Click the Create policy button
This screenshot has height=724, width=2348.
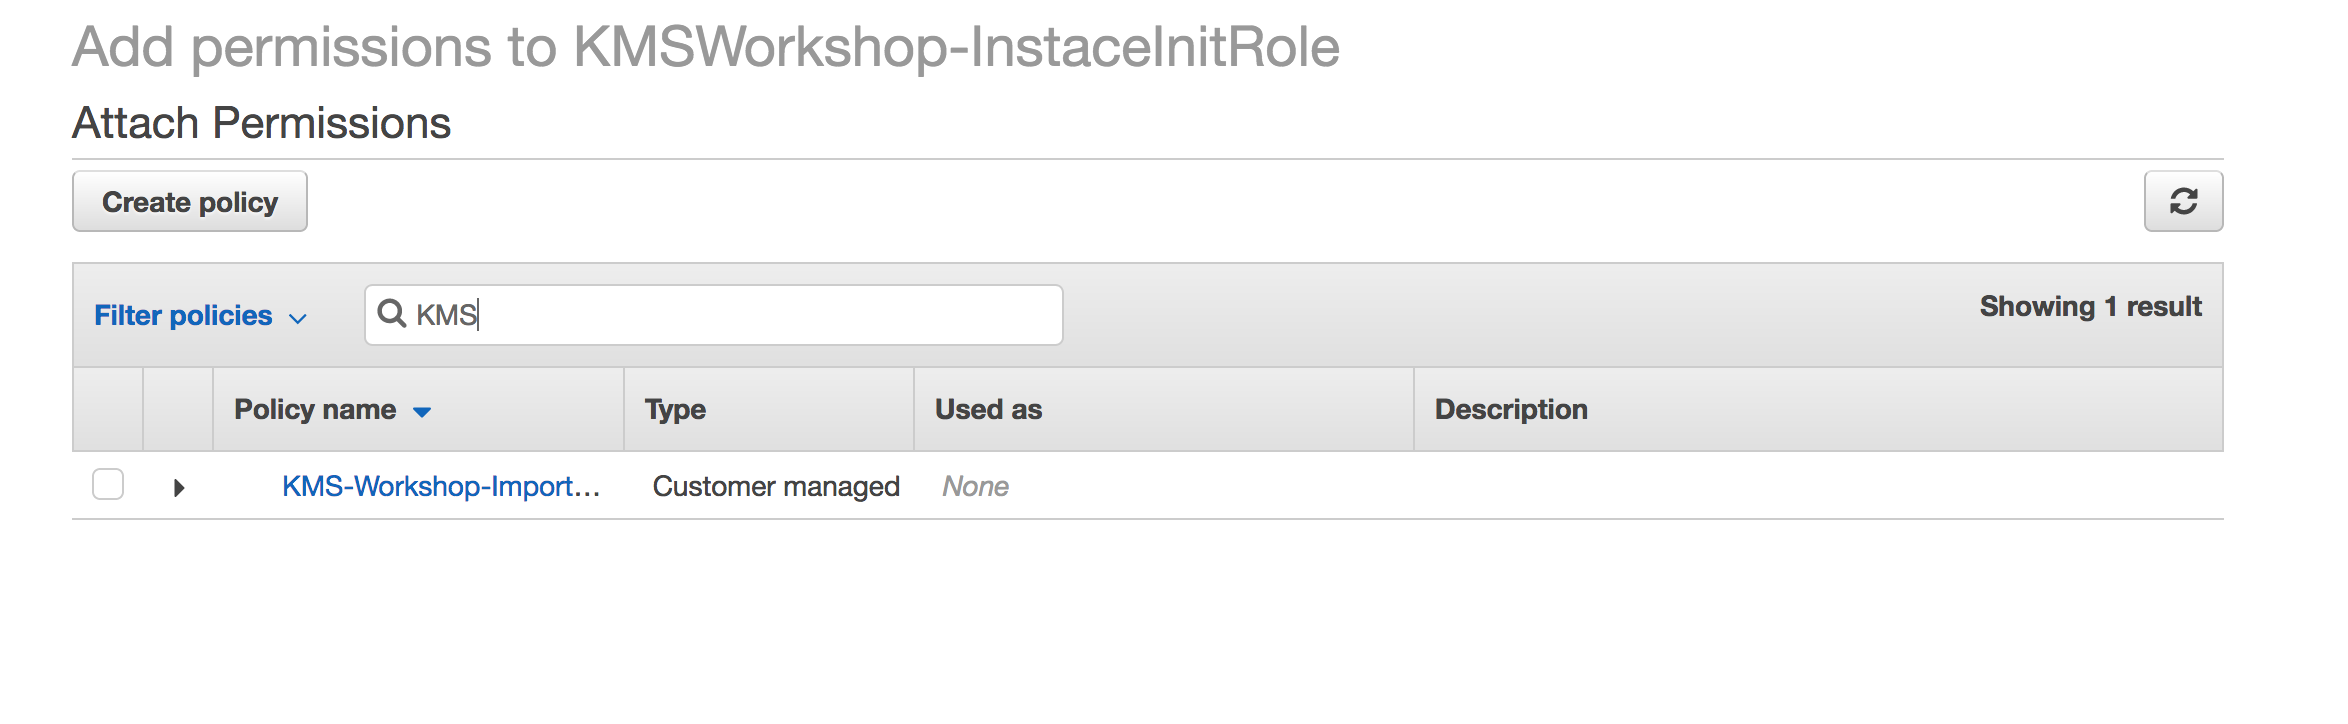point(190,201)
